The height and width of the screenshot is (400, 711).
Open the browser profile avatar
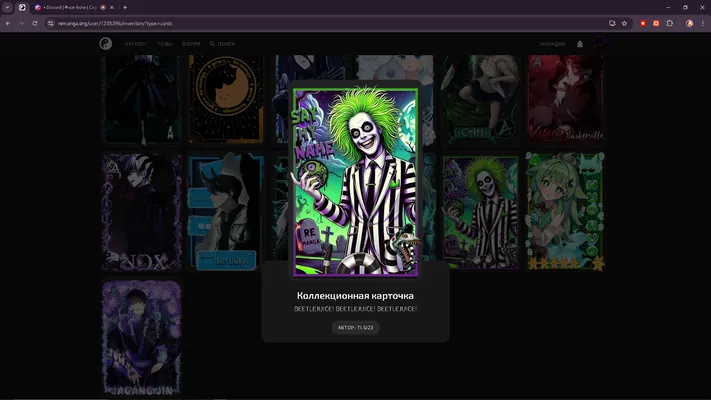click(x=689, y=23)
